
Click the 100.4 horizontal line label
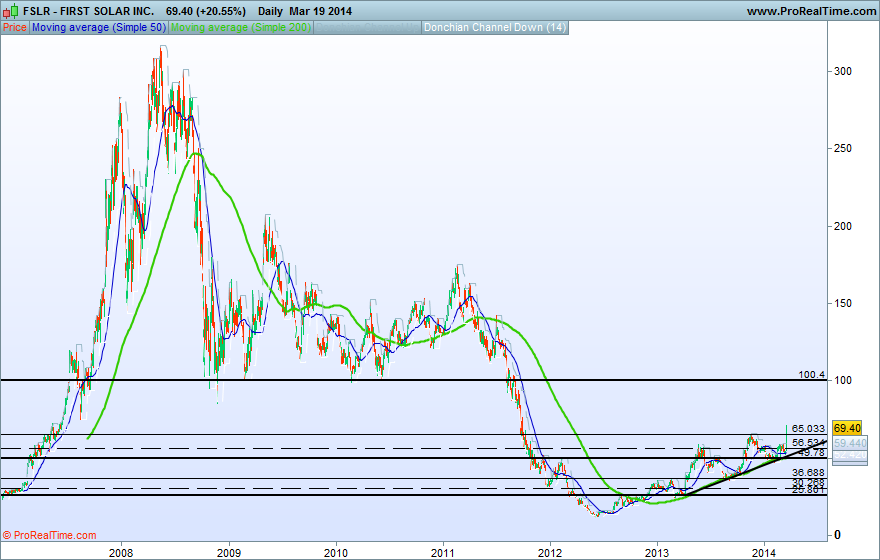(x=812, y=374)
